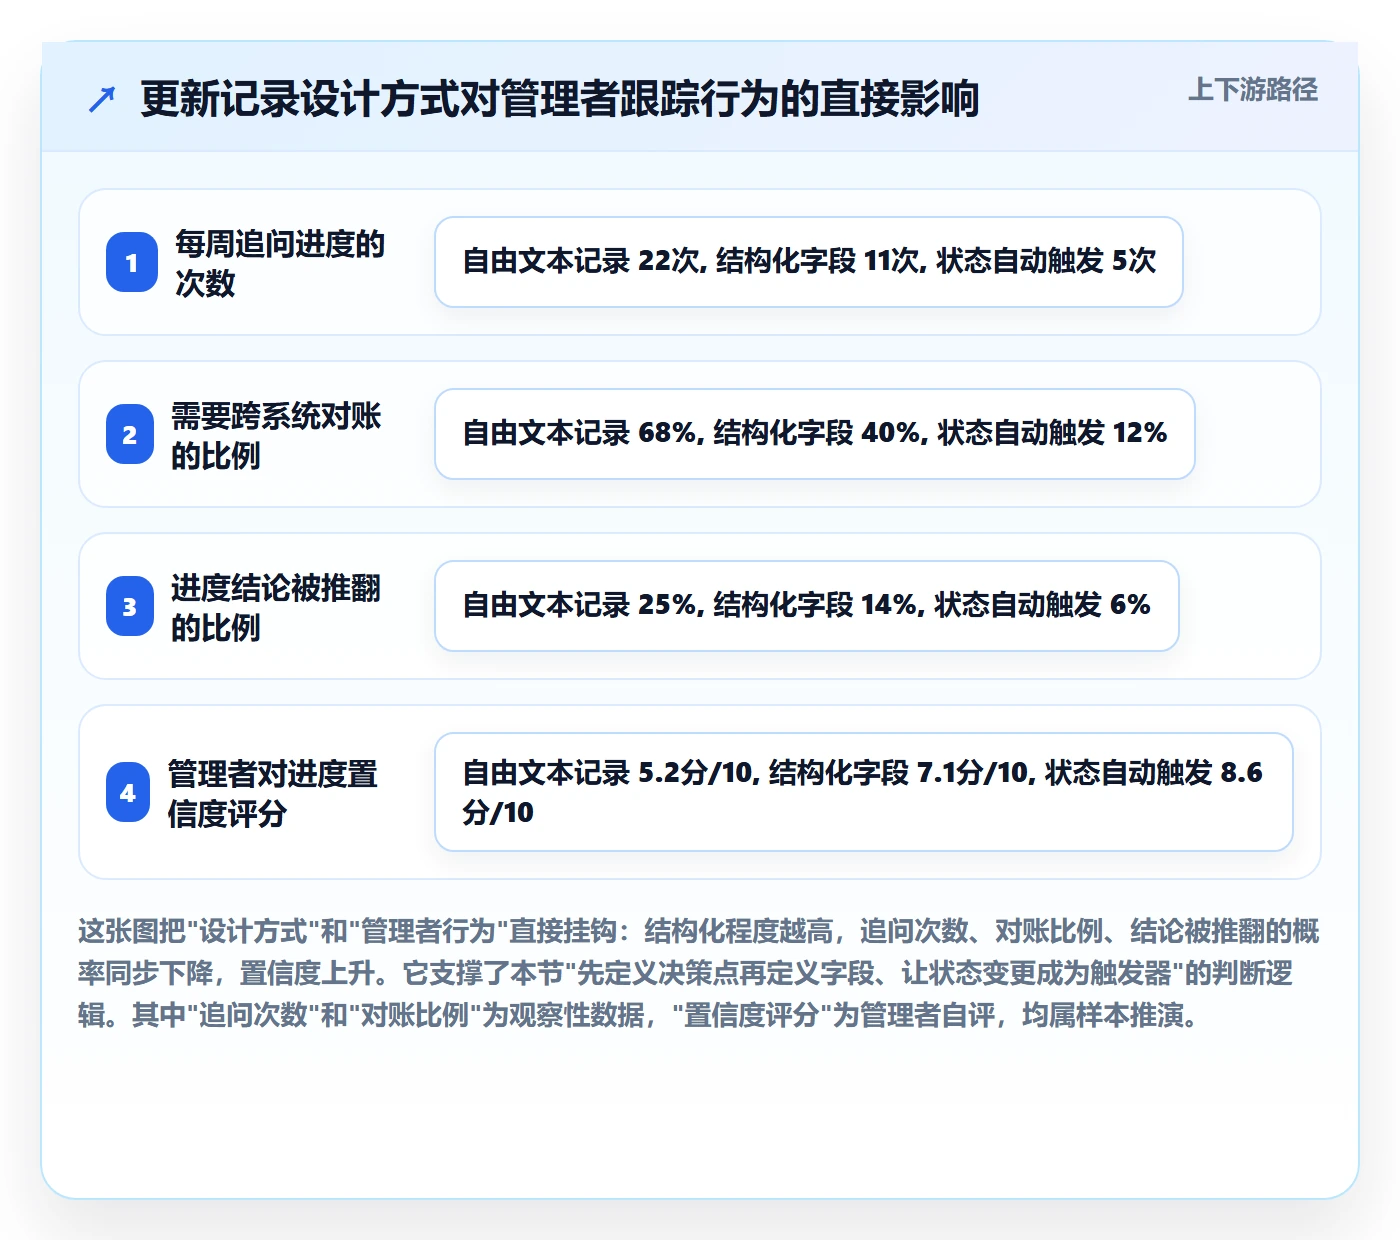Click the number 1 badge
This screenshot has height=1240, width=1400.
132,262
